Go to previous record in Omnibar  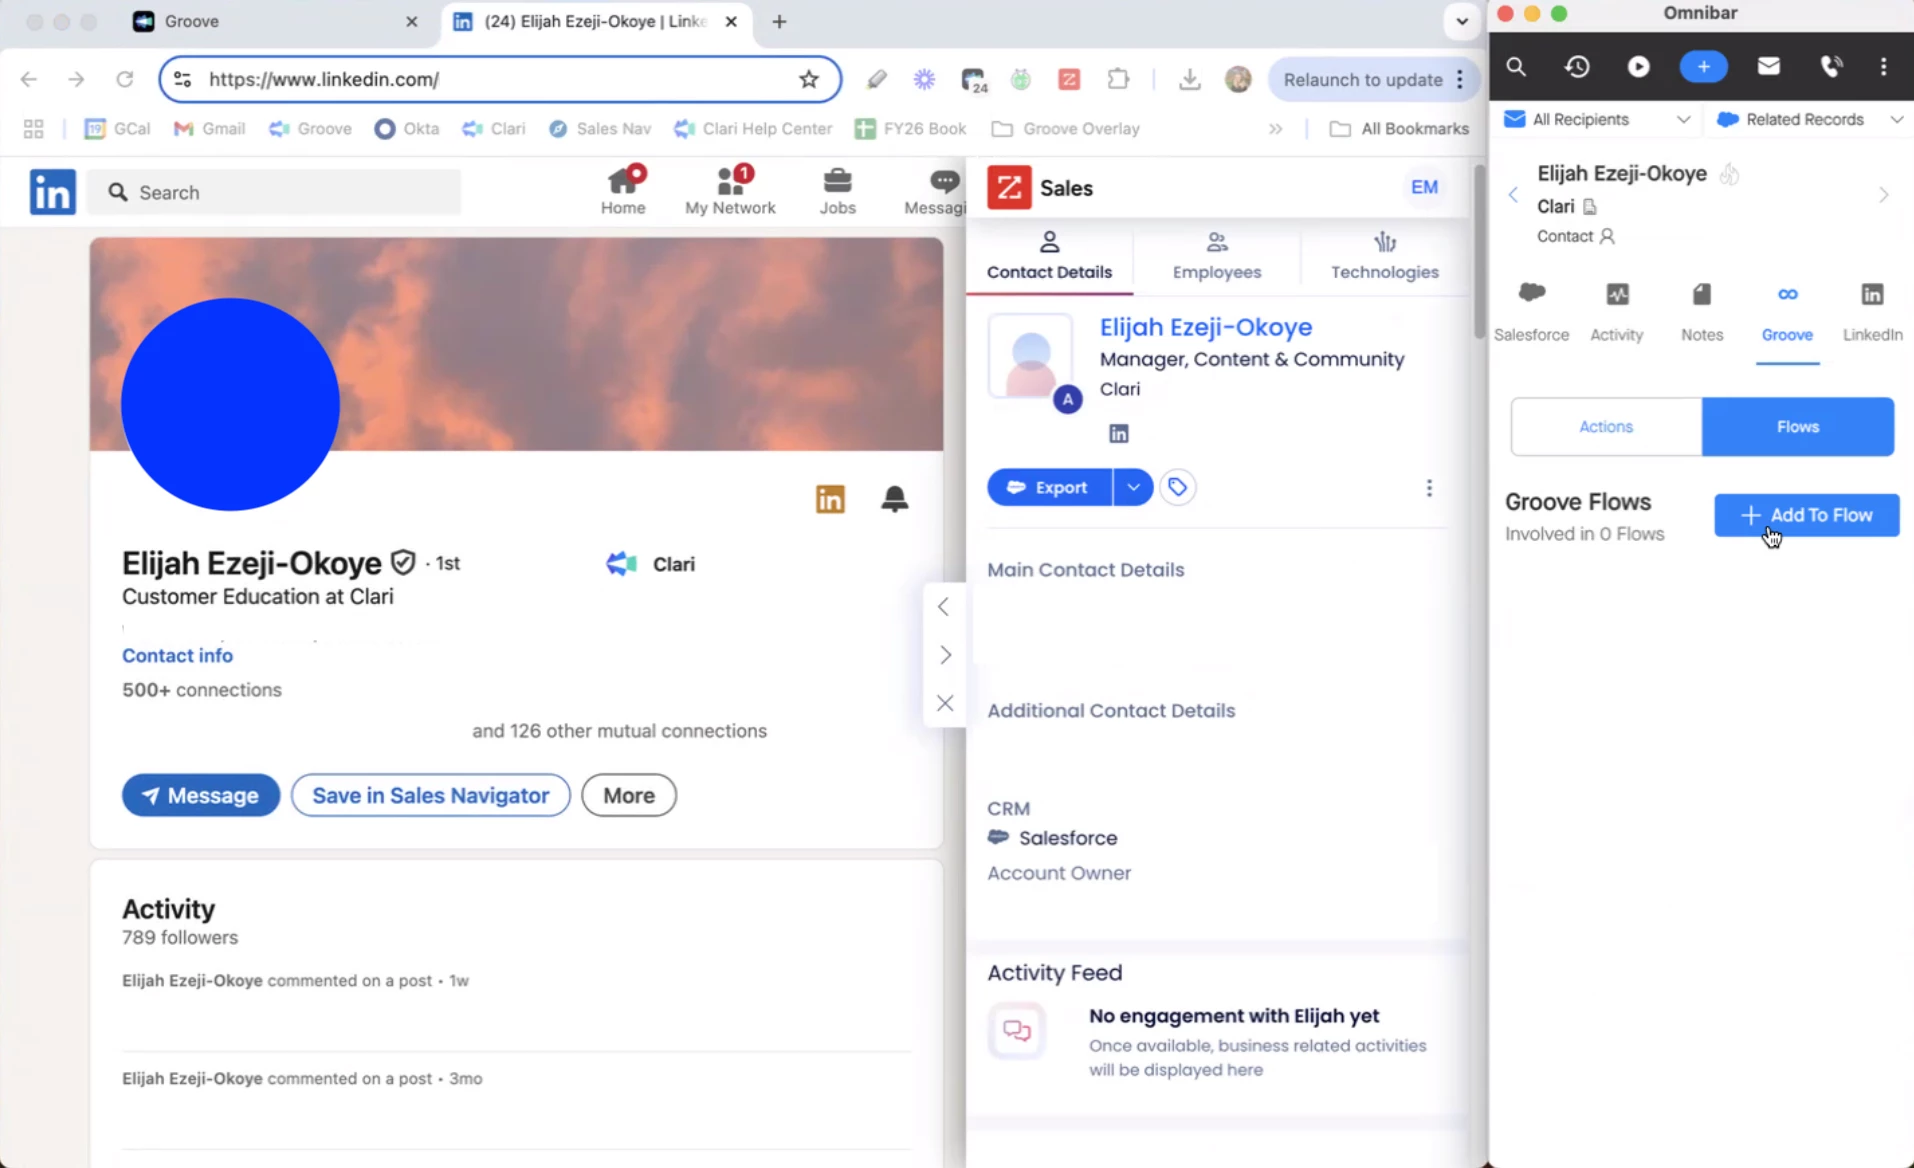coord(1513,195)
